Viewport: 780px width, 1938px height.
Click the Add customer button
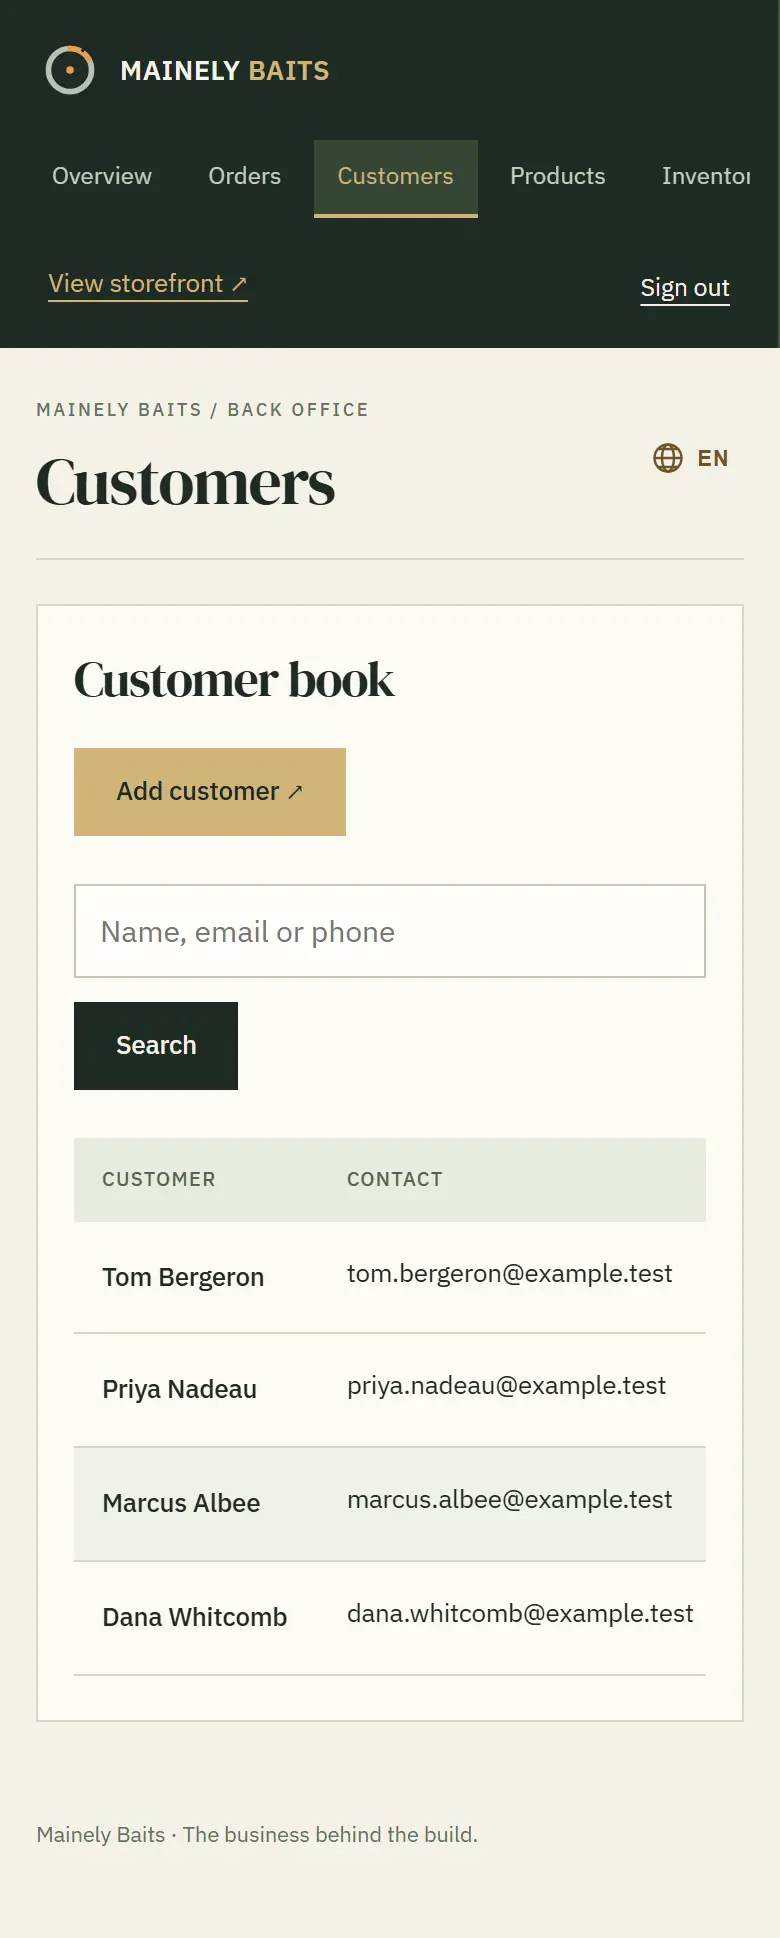tap(210, 792)
